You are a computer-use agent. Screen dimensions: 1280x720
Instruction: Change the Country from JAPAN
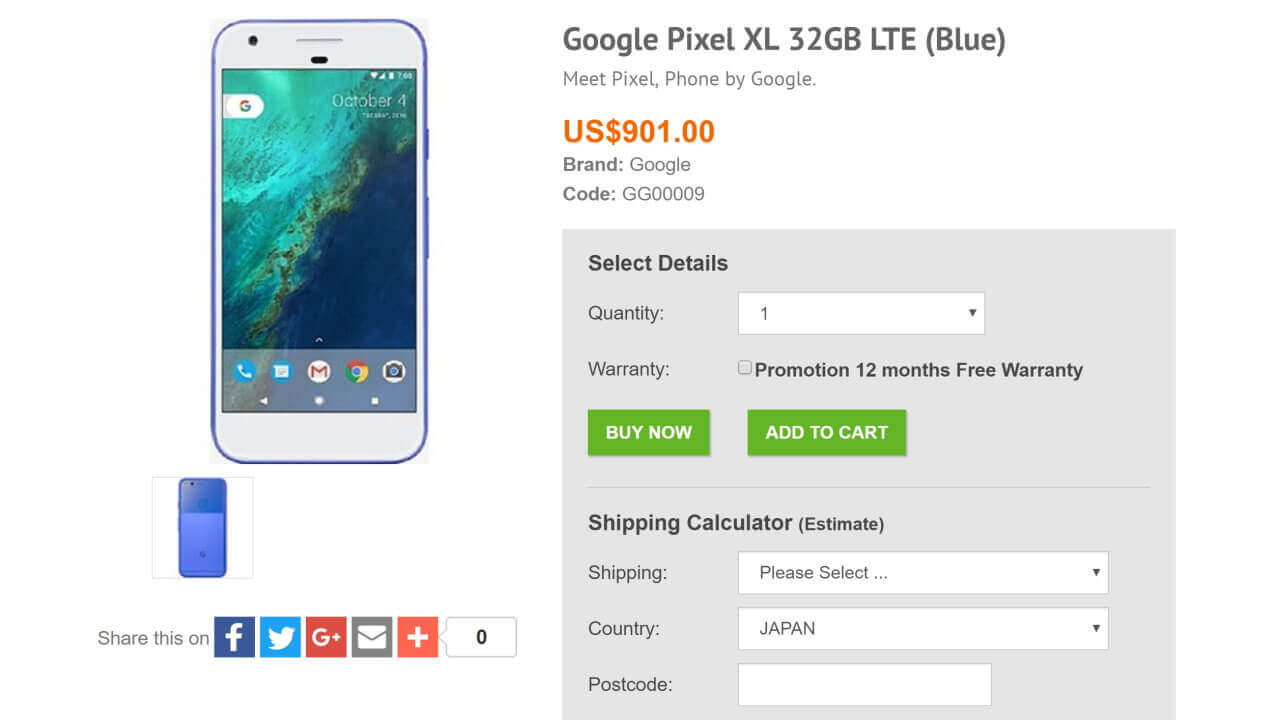(922, 628)
